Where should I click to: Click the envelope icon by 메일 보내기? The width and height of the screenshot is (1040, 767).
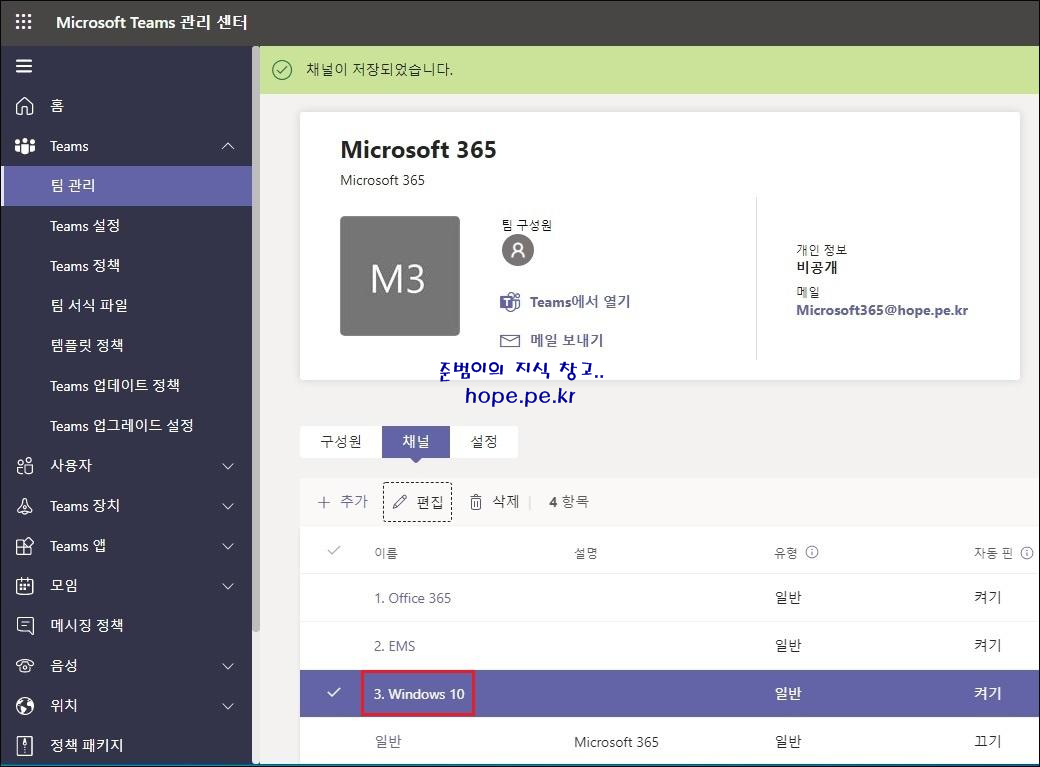(x=509, y=341)
